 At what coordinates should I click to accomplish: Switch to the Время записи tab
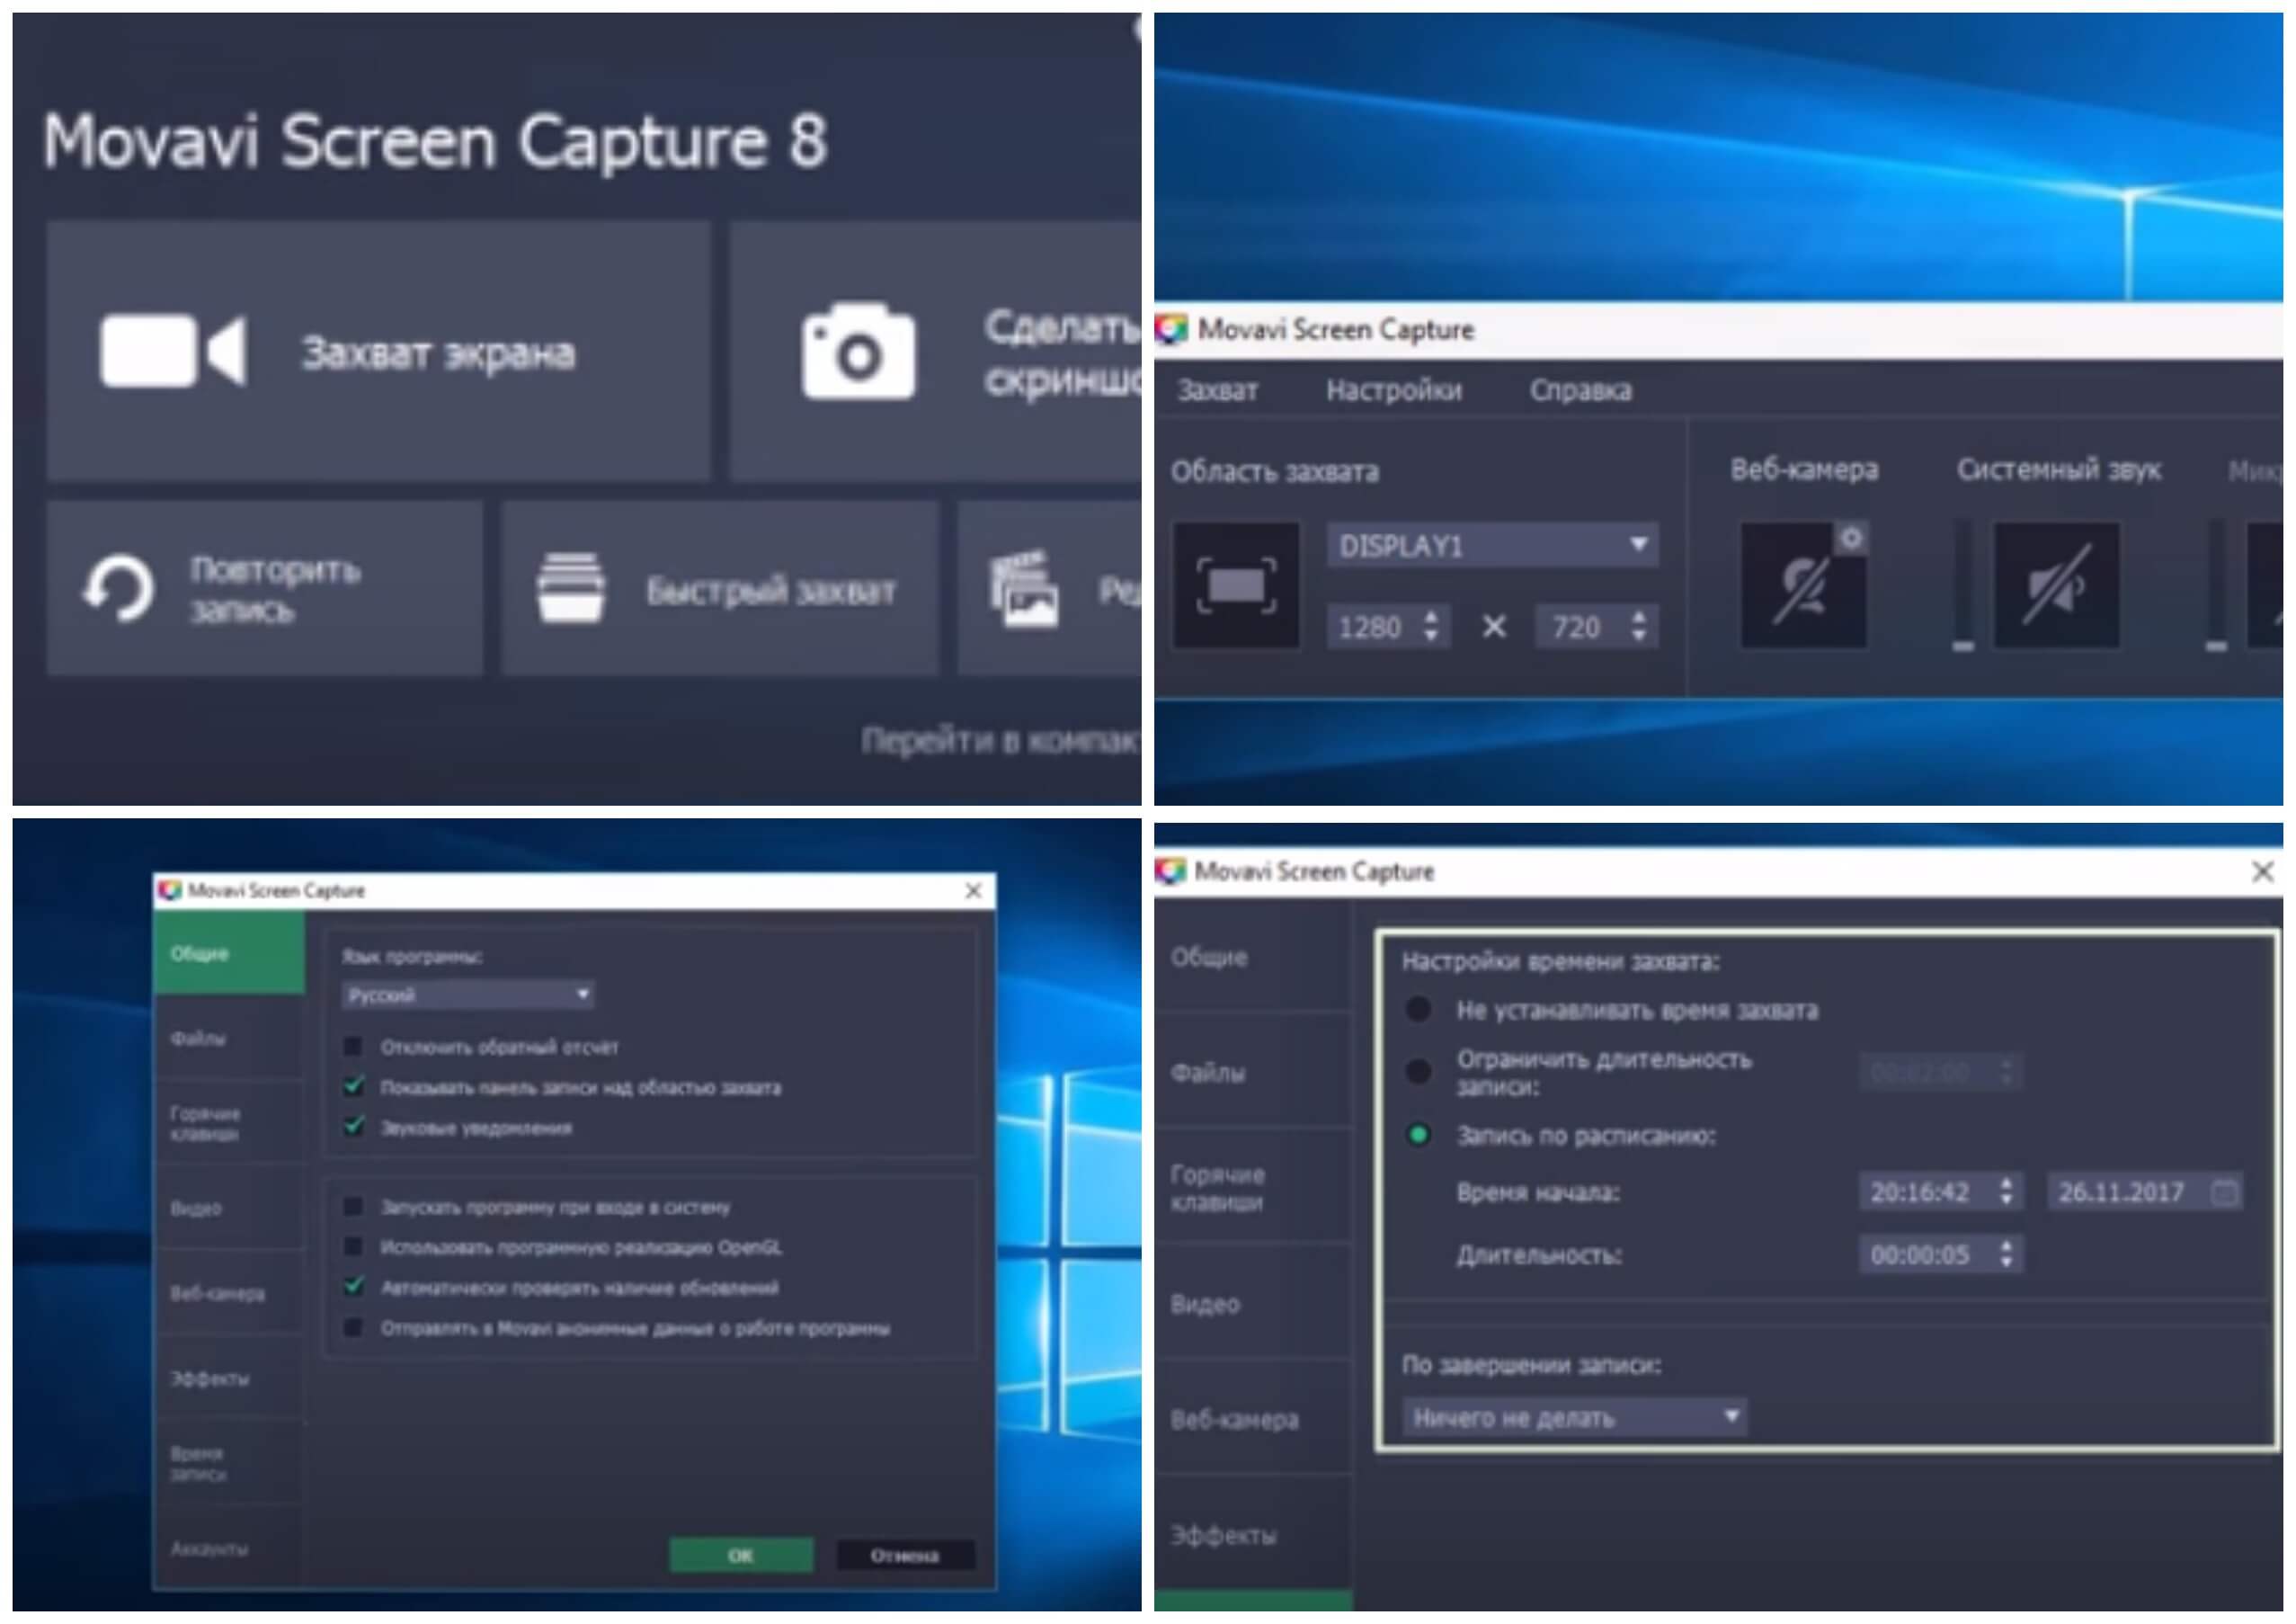229,1463
